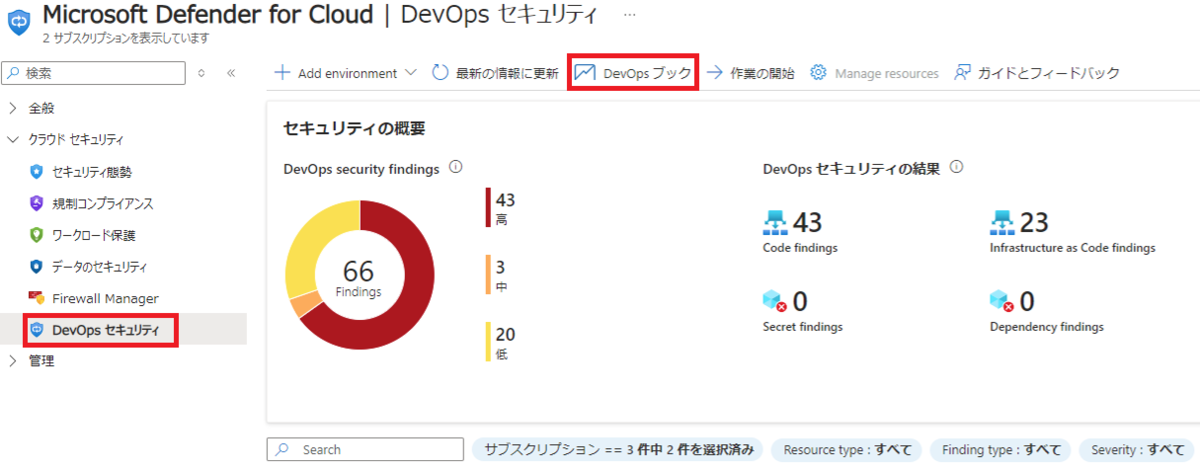
Task: Click the red 高 severity legend bar
Action: coord(489,208)
